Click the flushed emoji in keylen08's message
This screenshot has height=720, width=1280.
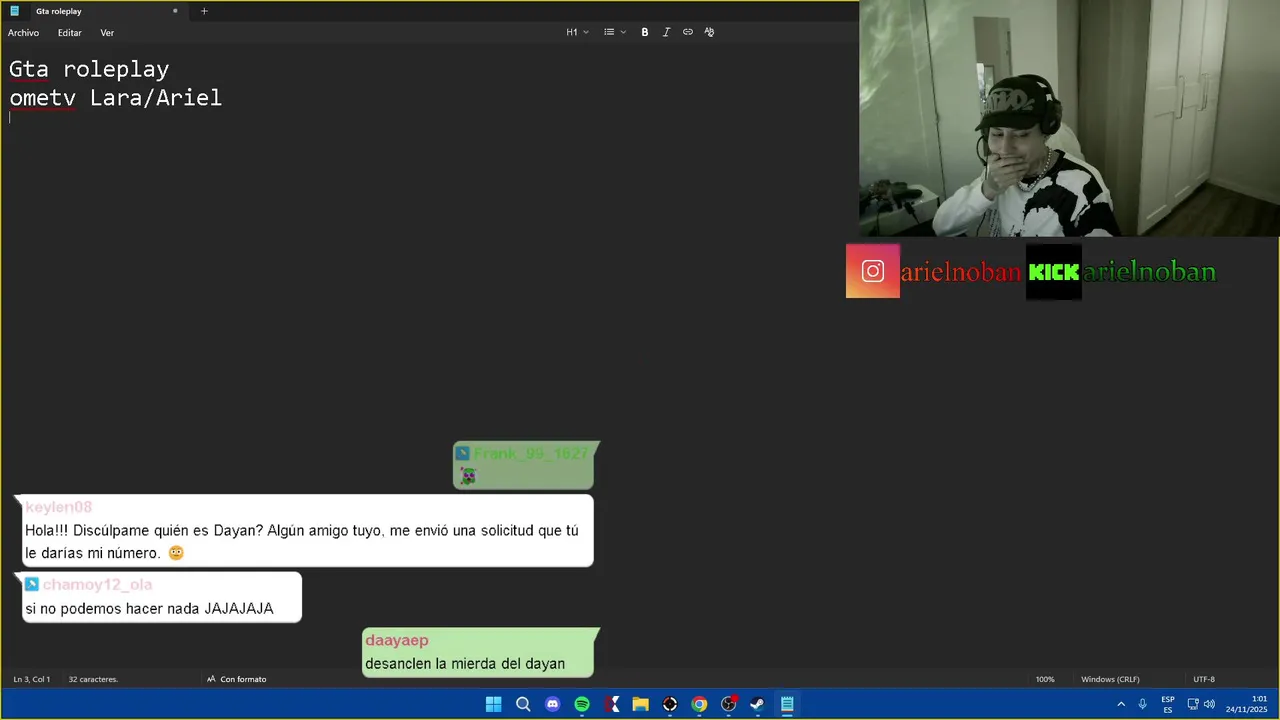176,553
